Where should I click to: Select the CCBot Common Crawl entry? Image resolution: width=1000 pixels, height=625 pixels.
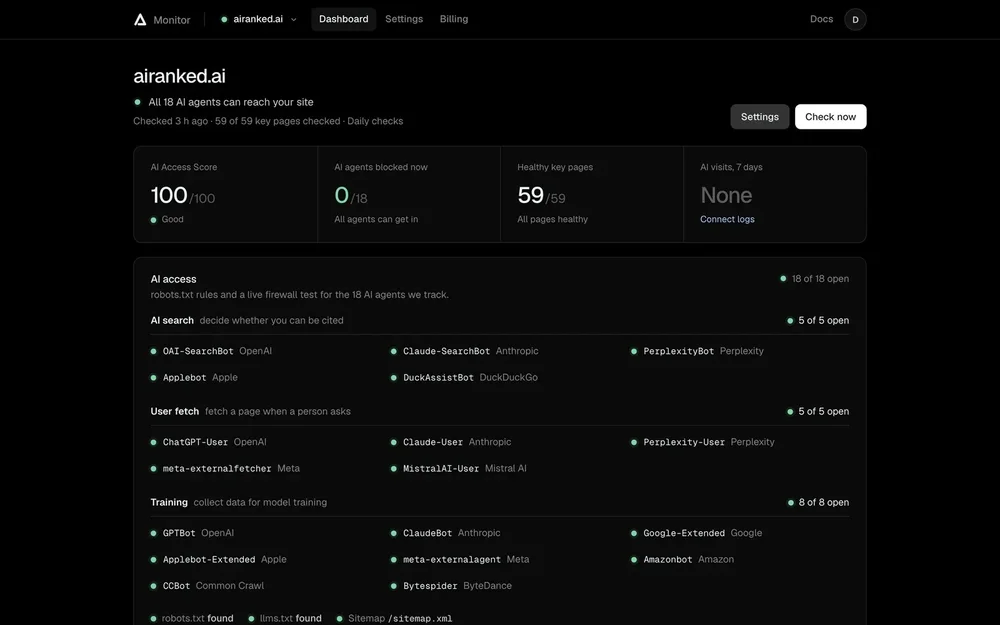pyautogui.click(x=207, y=586)
